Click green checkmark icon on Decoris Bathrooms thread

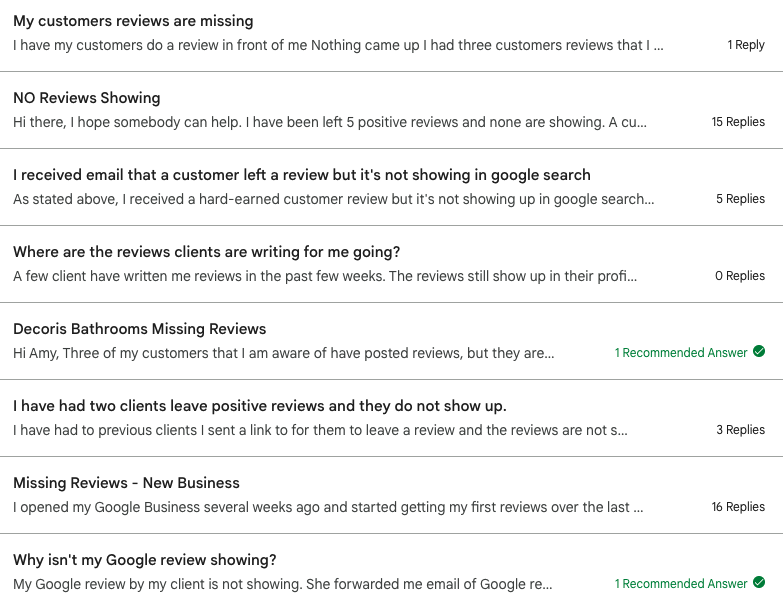pyautogui.click(x=759, y=351)
